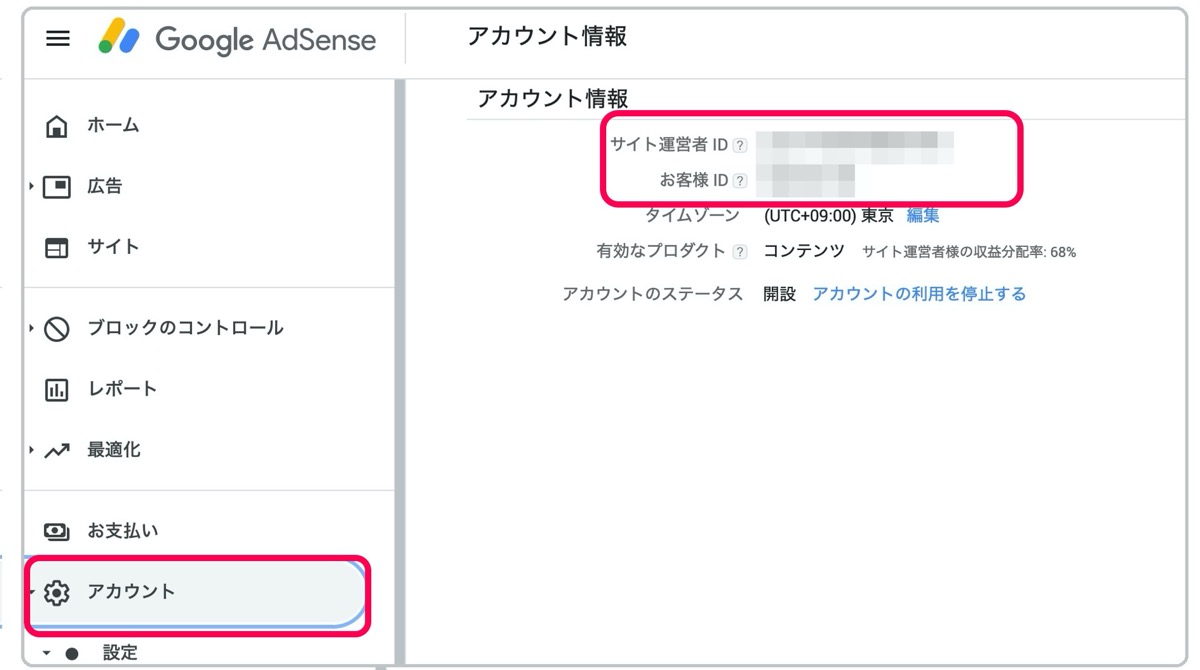This screenshot has width=1200, height=670.
Task: Click the blurred サイト運営者 ID value
Action: pyautogui.click(x=855, y=147)
